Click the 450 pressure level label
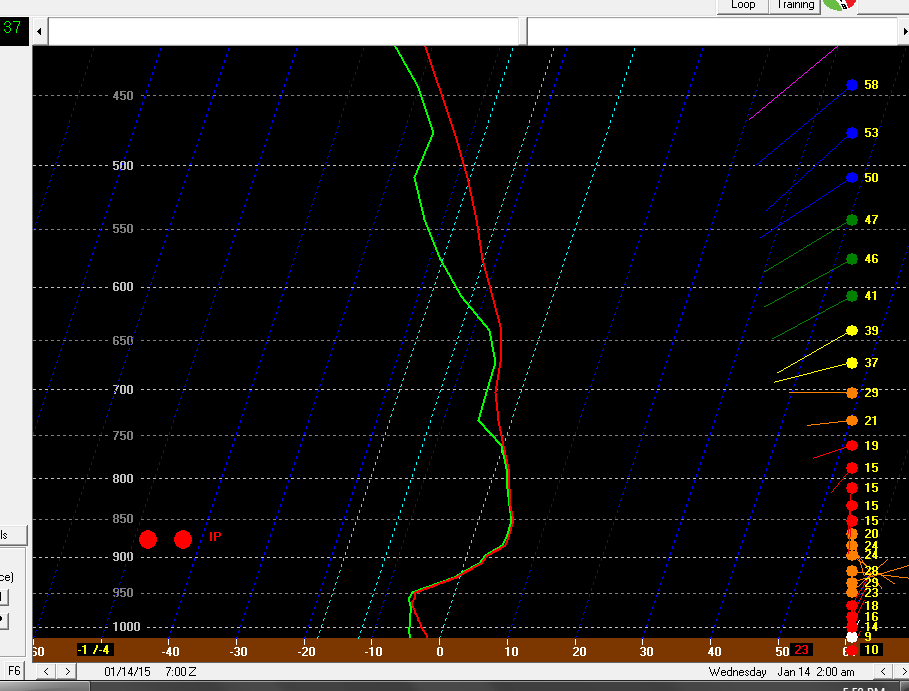This screenshot has width=909, height=691. click(122, 96)
